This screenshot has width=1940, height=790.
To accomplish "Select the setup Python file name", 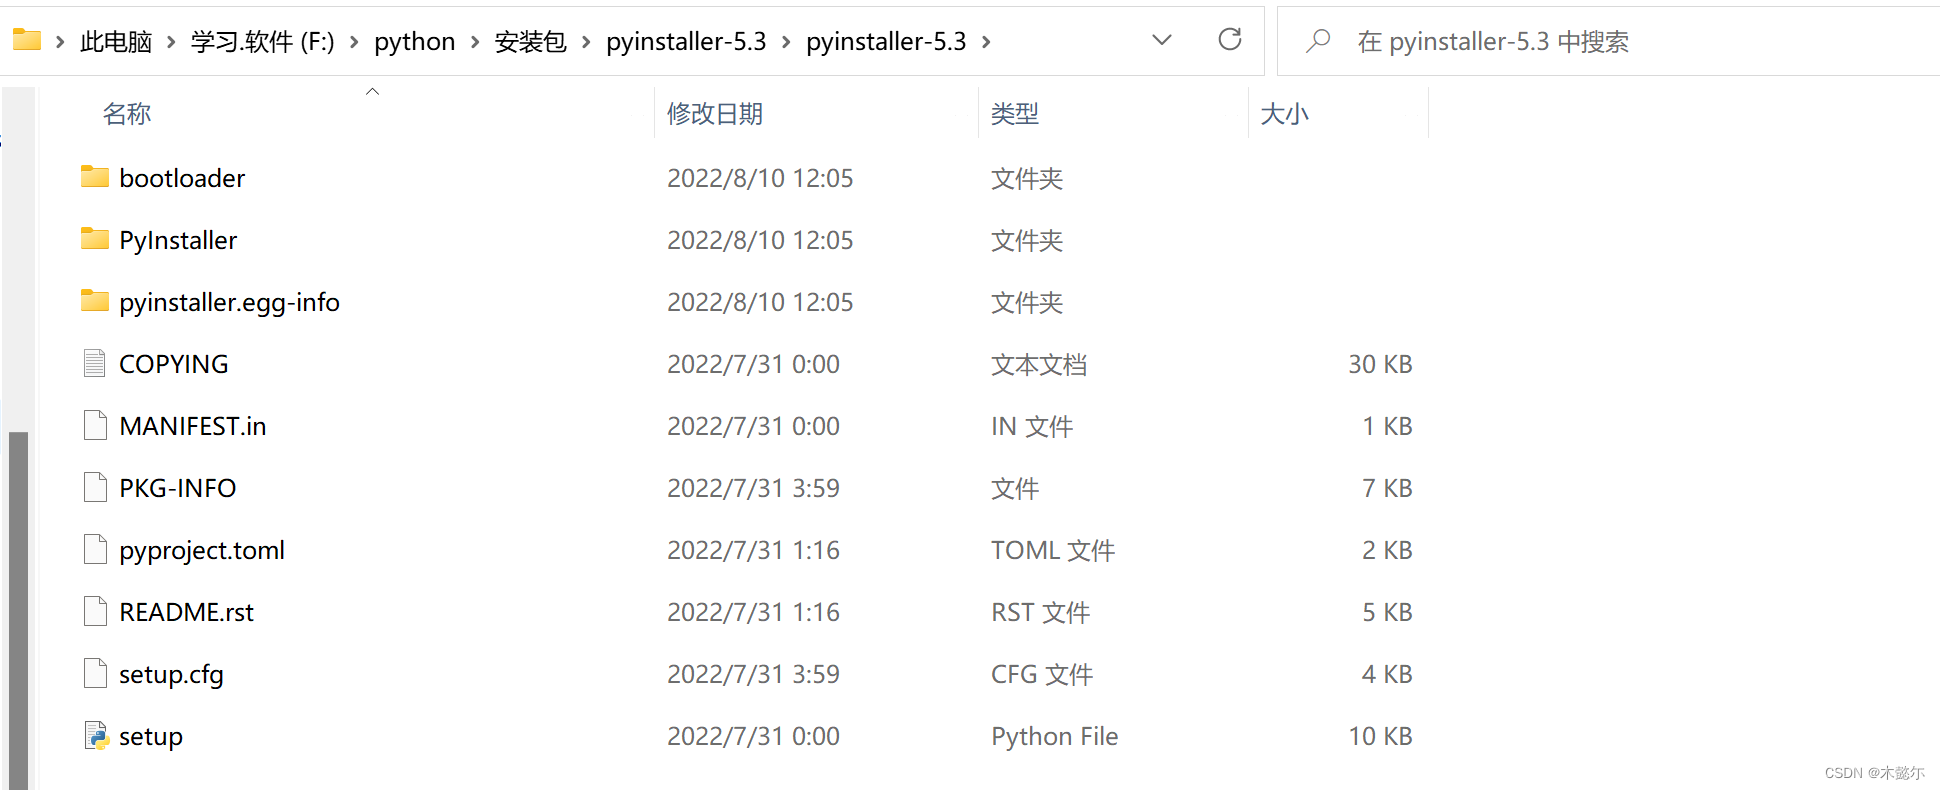I will (151, 735).
